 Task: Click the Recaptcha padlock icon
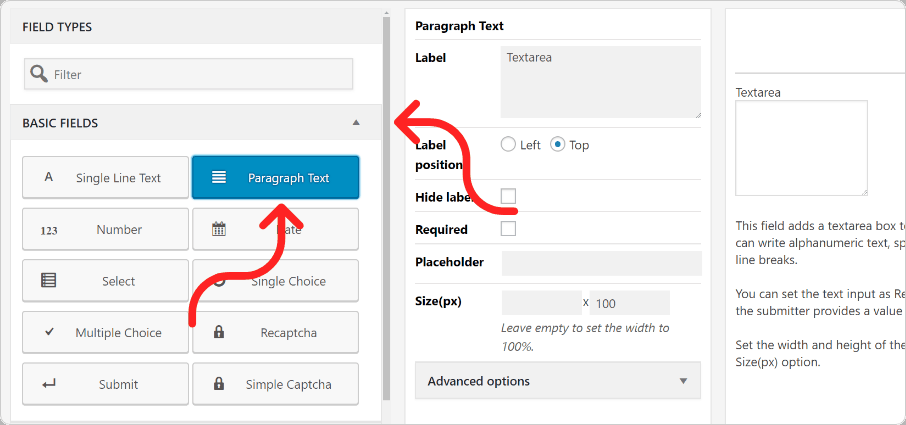[x=218, y=332]
